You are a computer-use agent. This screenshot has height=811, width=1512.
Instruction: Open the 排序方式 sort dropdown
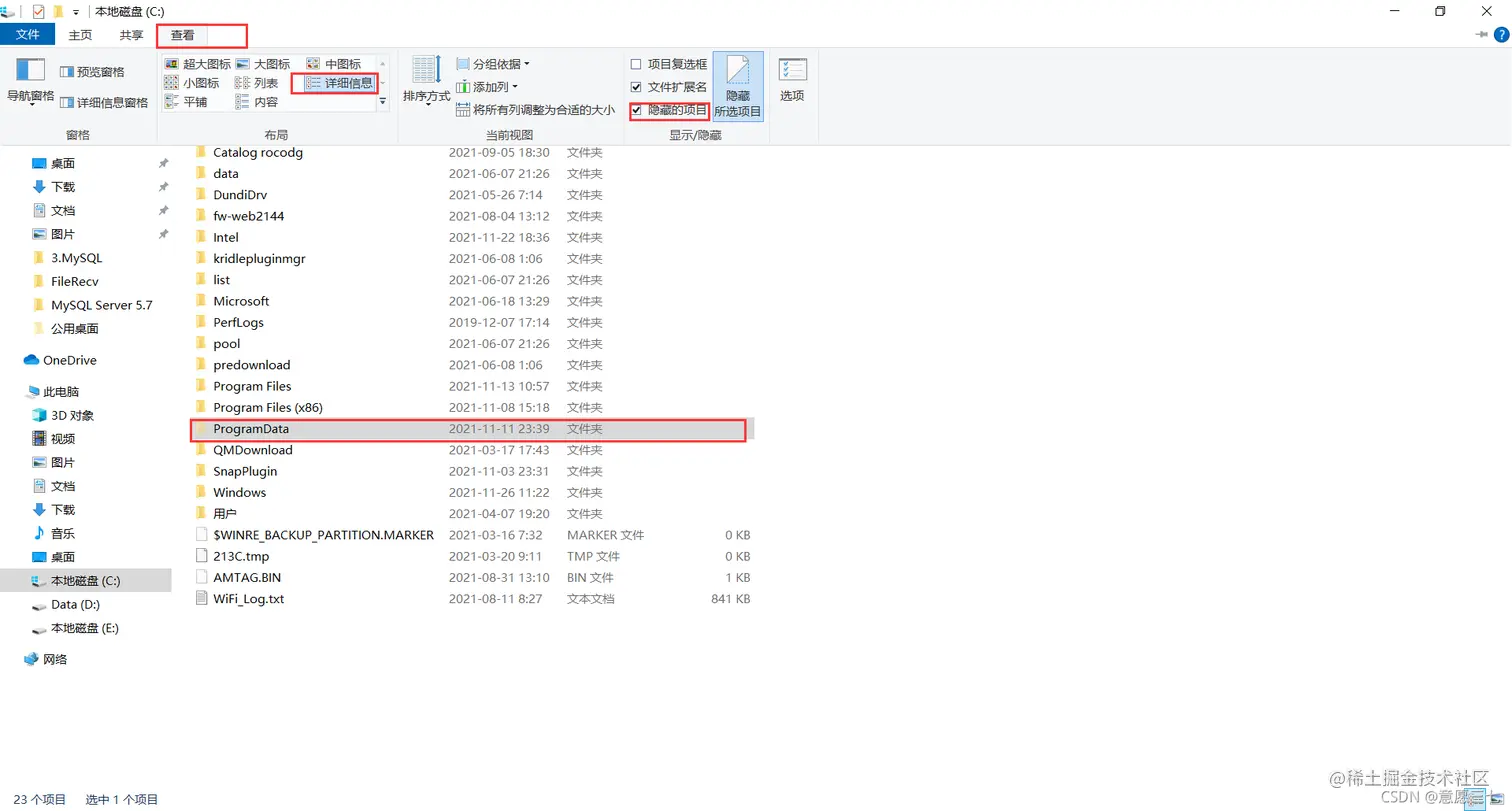point(426,82)
